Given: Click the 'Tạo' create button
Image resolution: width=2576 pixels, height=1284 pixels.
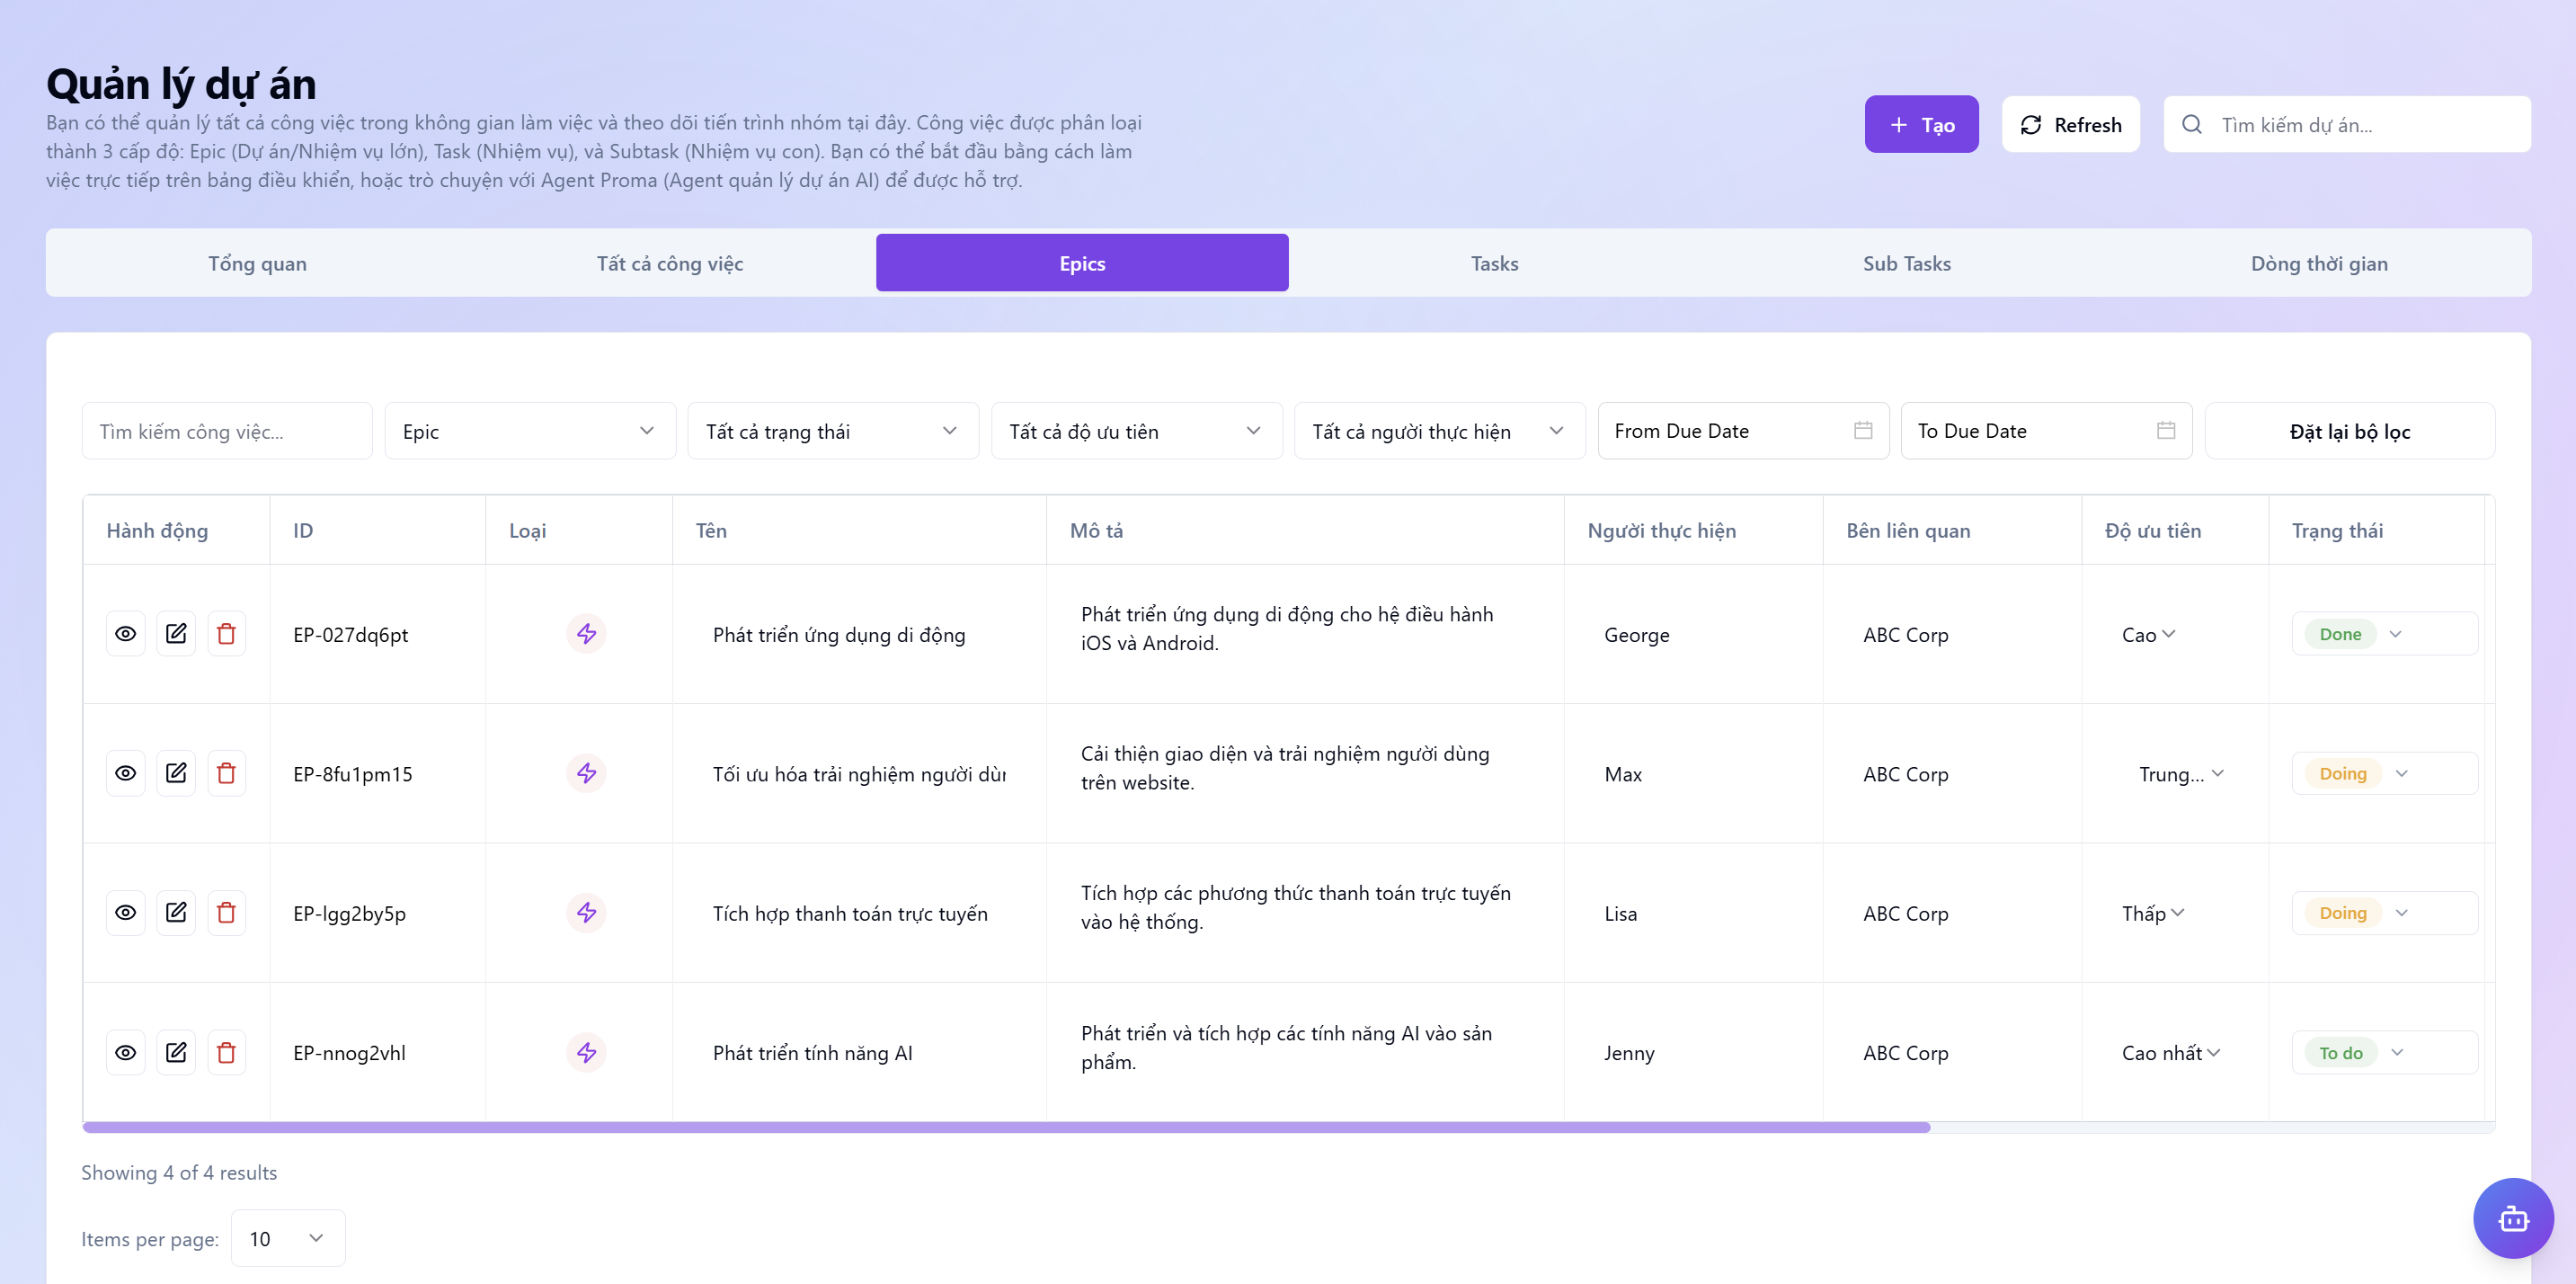Looking at the screenshot, I should tap(1921, 124).
